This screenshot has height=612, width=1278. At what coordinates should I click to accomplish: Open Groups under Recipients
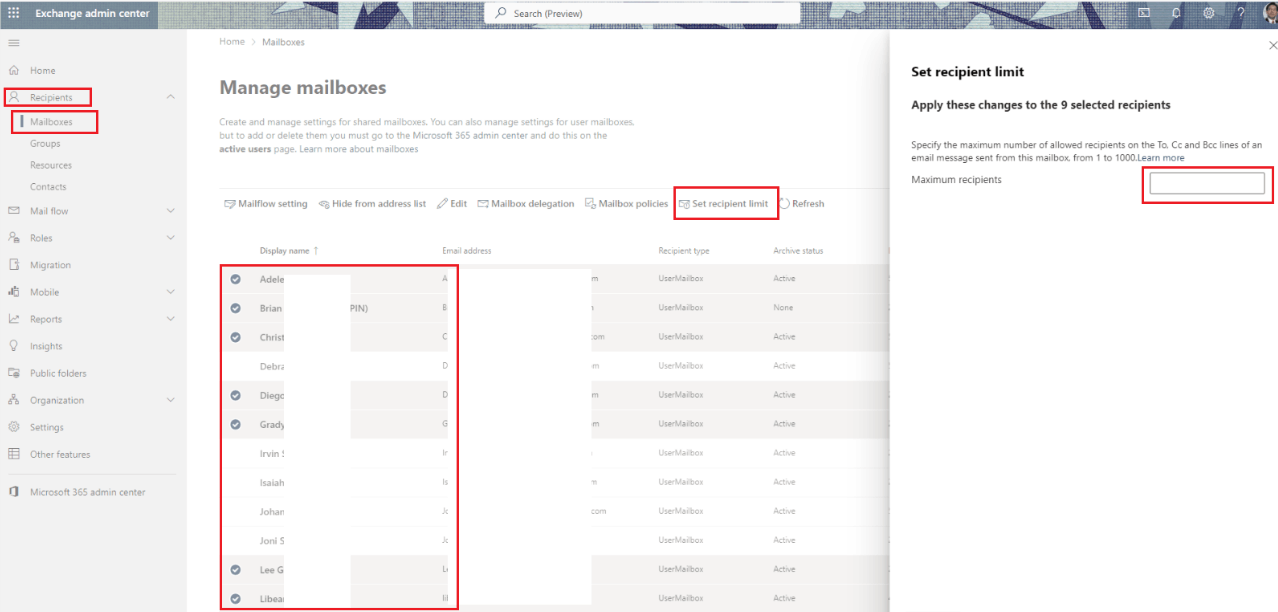tap(45, 144)
